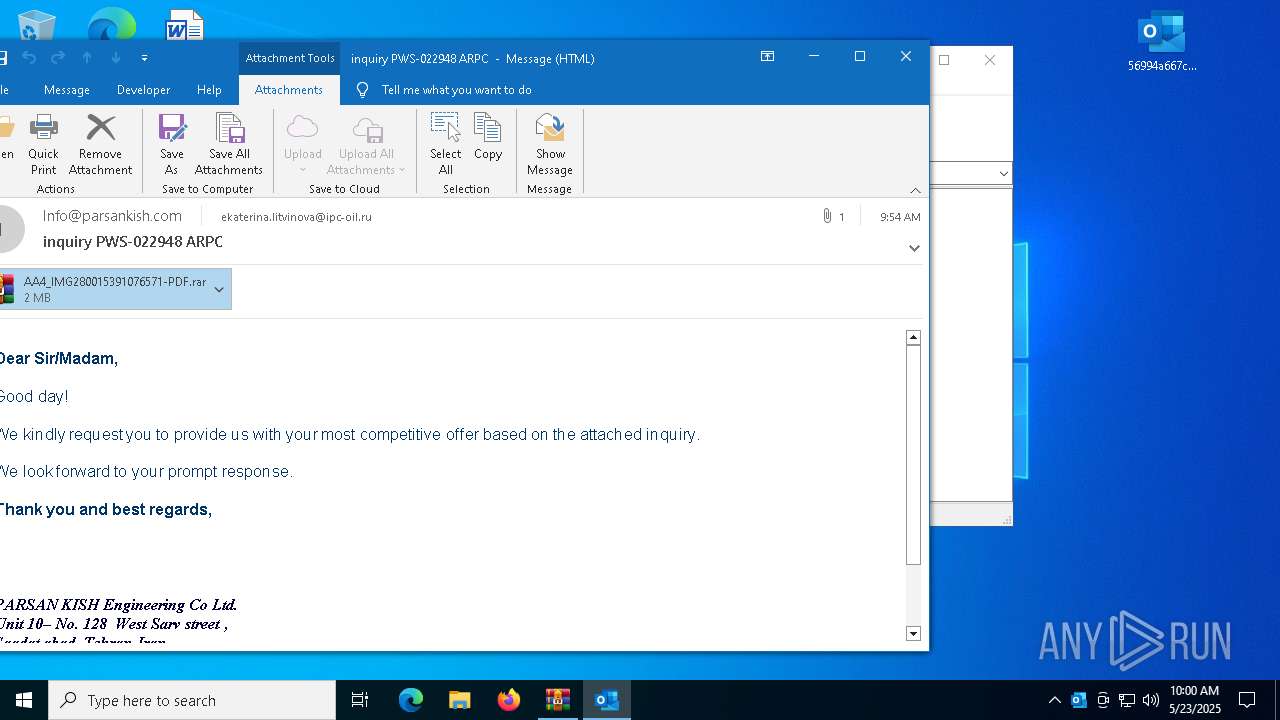
Task: Click Remove Attachment in the ribbon
Action: [100, 145]
